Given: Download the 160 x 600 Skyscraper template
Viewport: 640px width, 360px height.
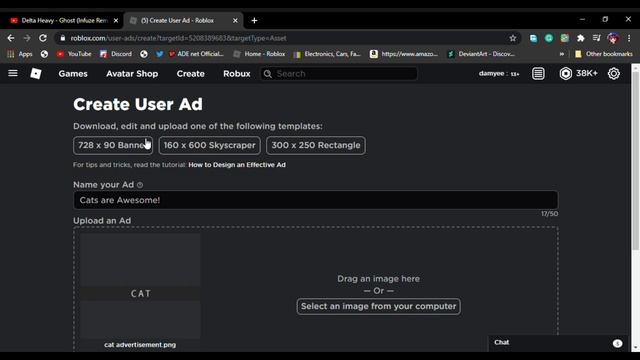Looking at the screenshot, I should click(x=209, y=145).
